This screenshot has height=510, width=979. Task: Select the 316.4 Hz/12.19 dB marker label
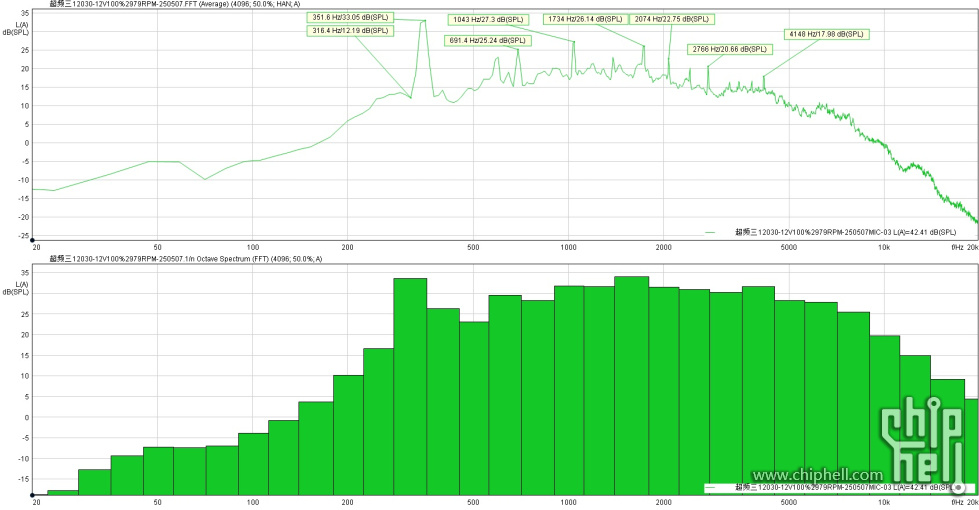(350, 31)
